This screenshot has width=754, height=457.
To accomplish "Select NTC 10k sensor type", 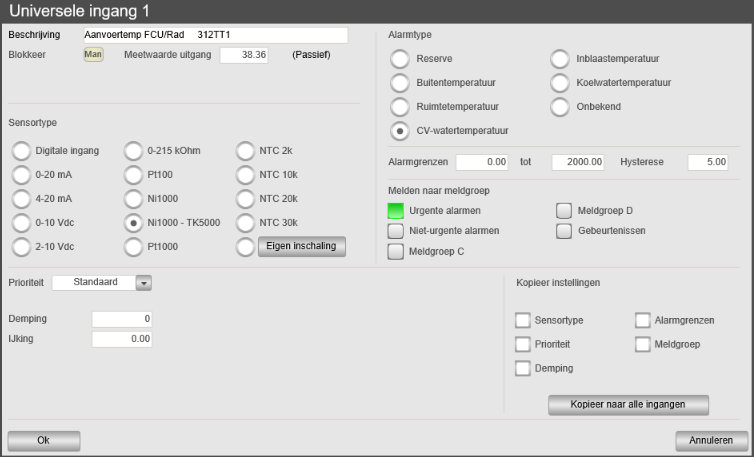I will point(246,174).
